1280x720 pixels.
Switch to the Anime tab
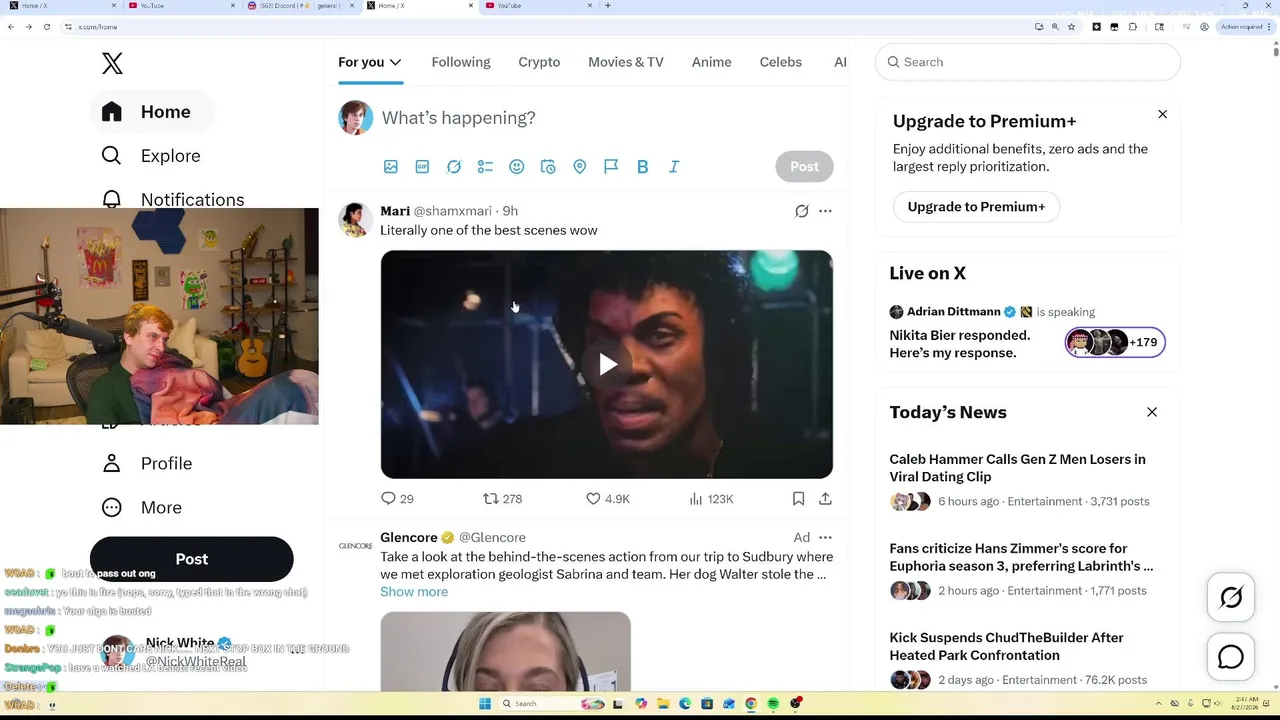pyautogui.click(x=712, y=62)
